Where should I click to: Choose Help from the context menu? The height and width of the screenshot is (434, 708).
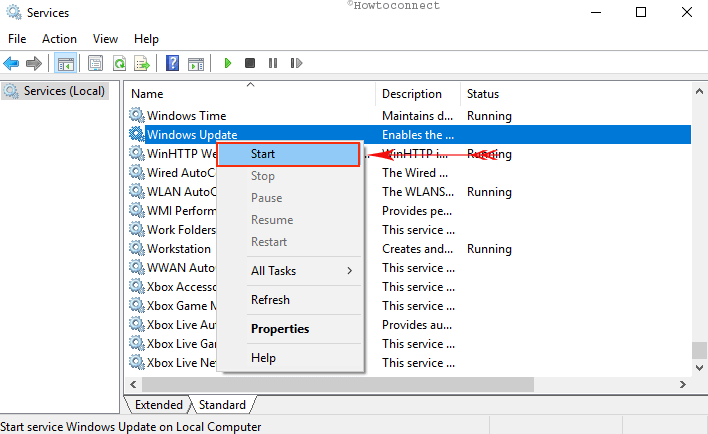click(x=290, y=358)
